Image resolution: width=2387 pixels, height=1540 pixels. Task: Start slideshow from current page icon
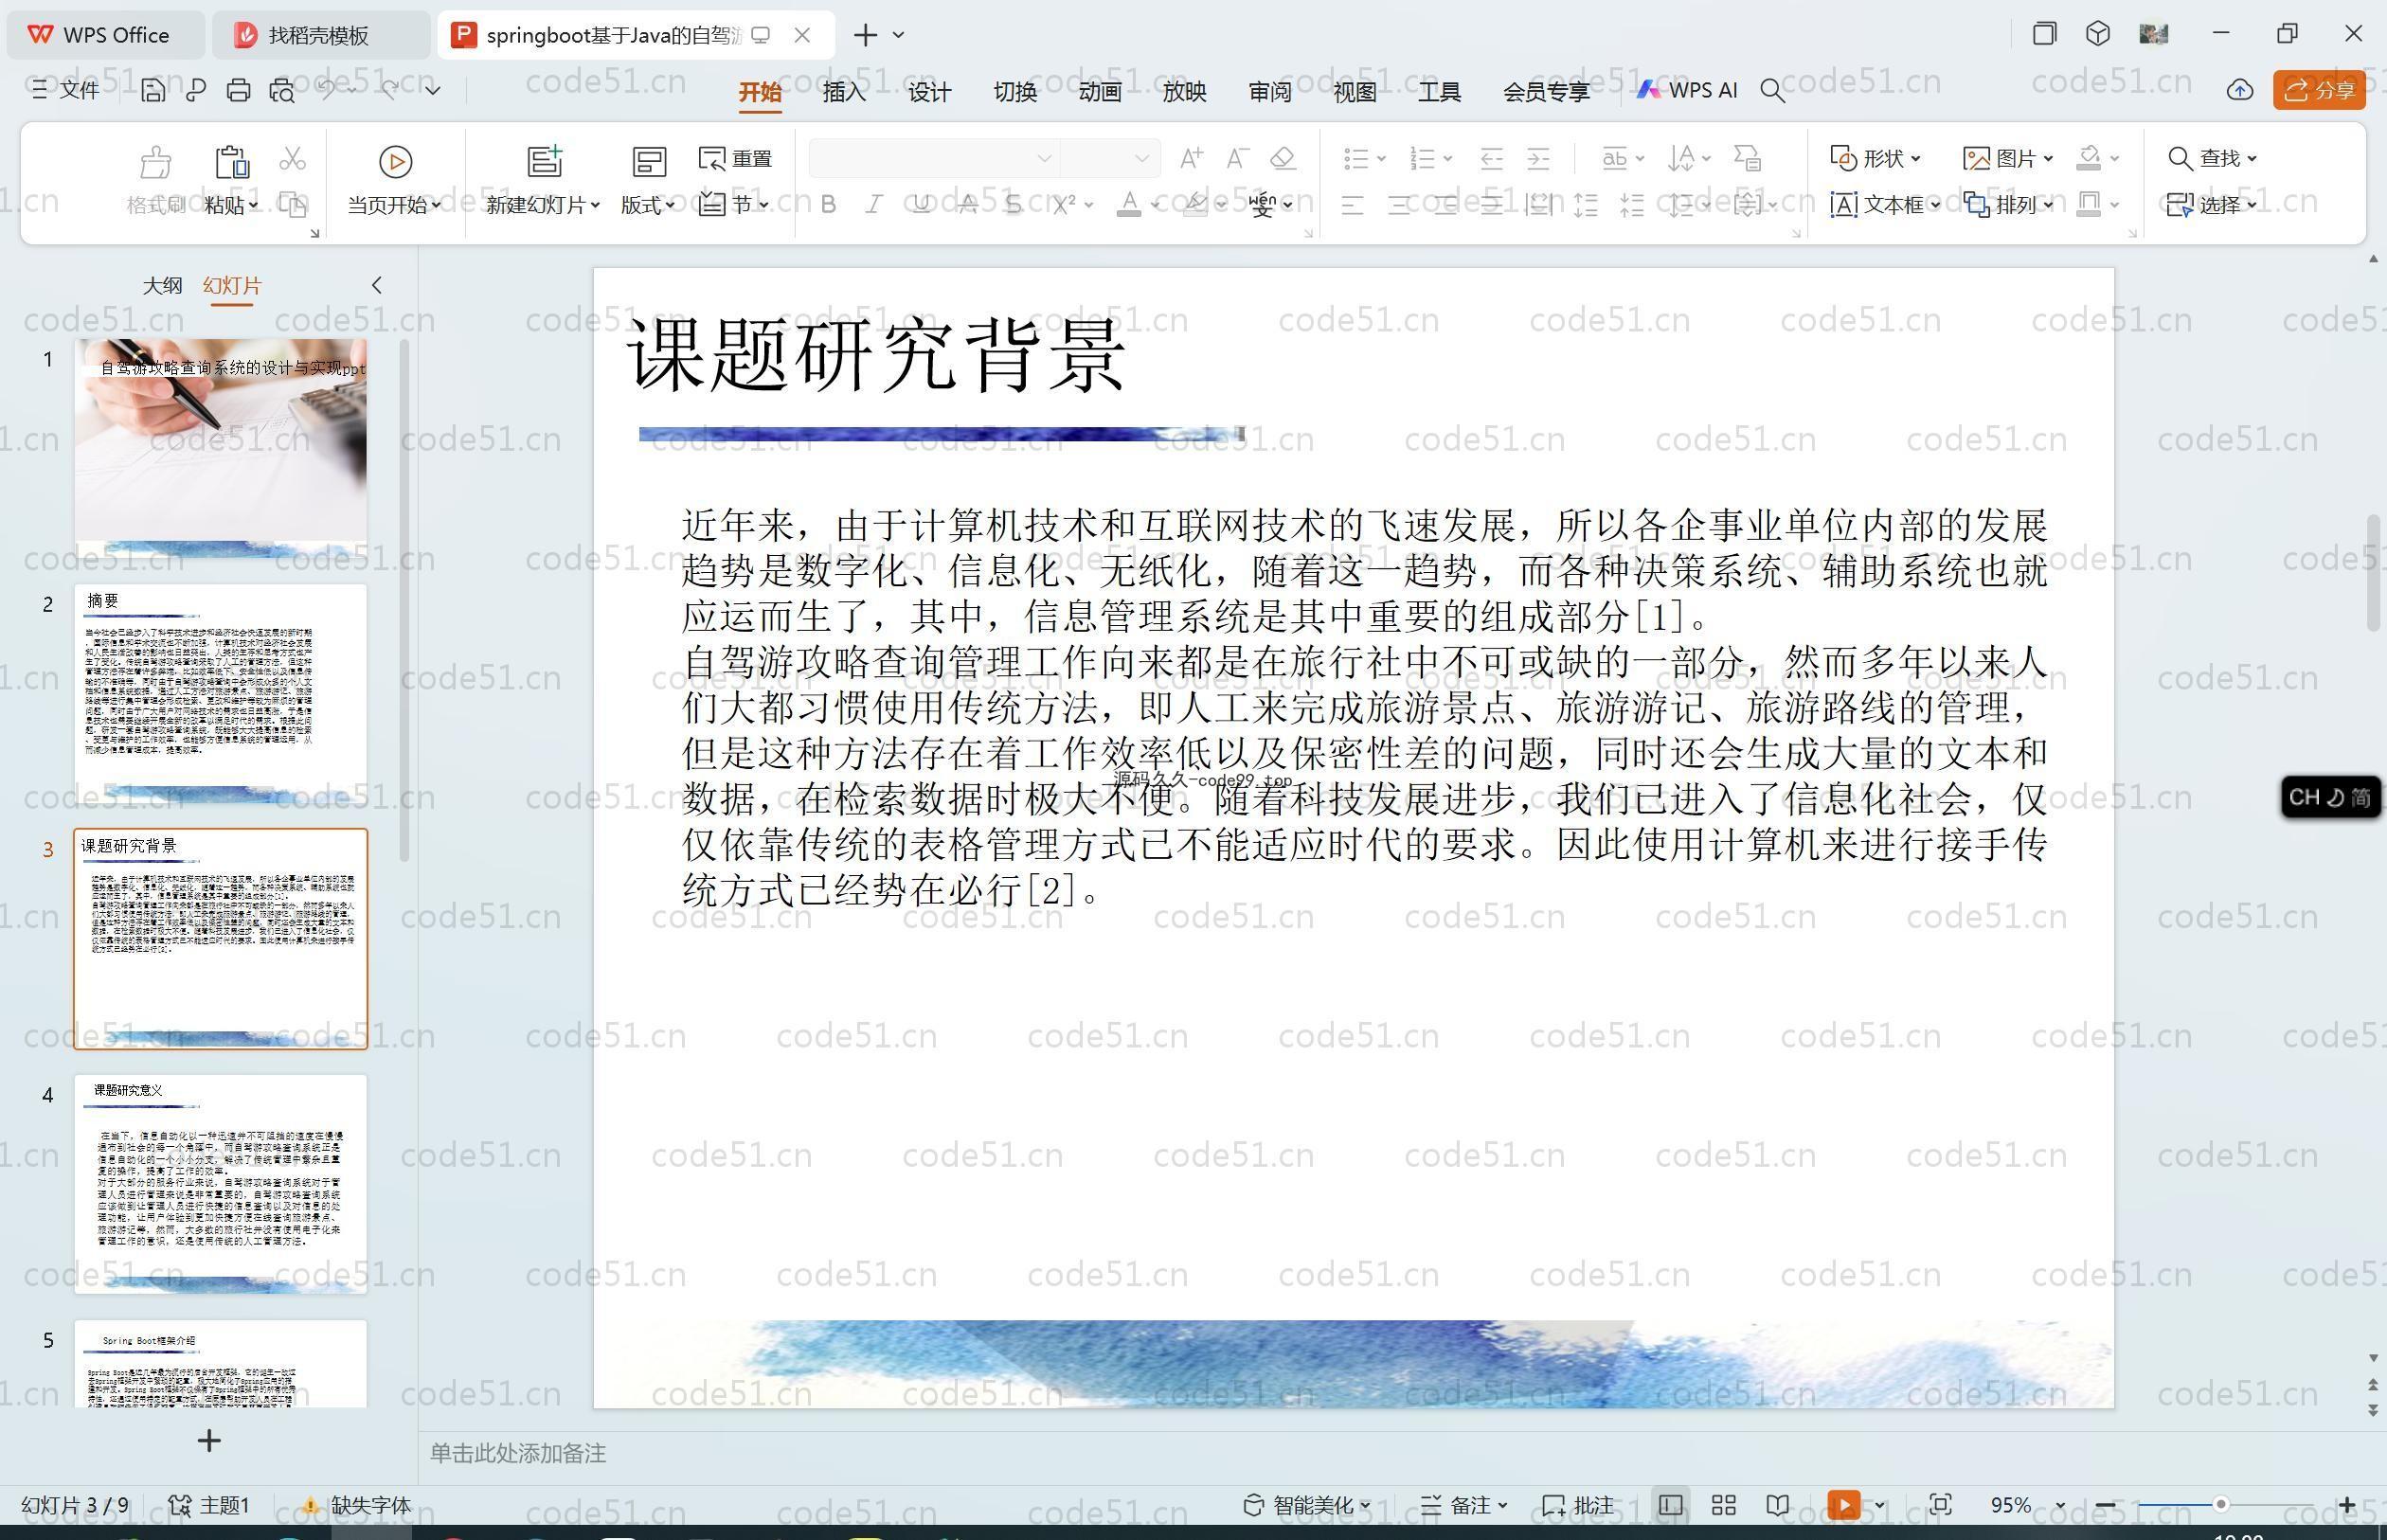395,161
